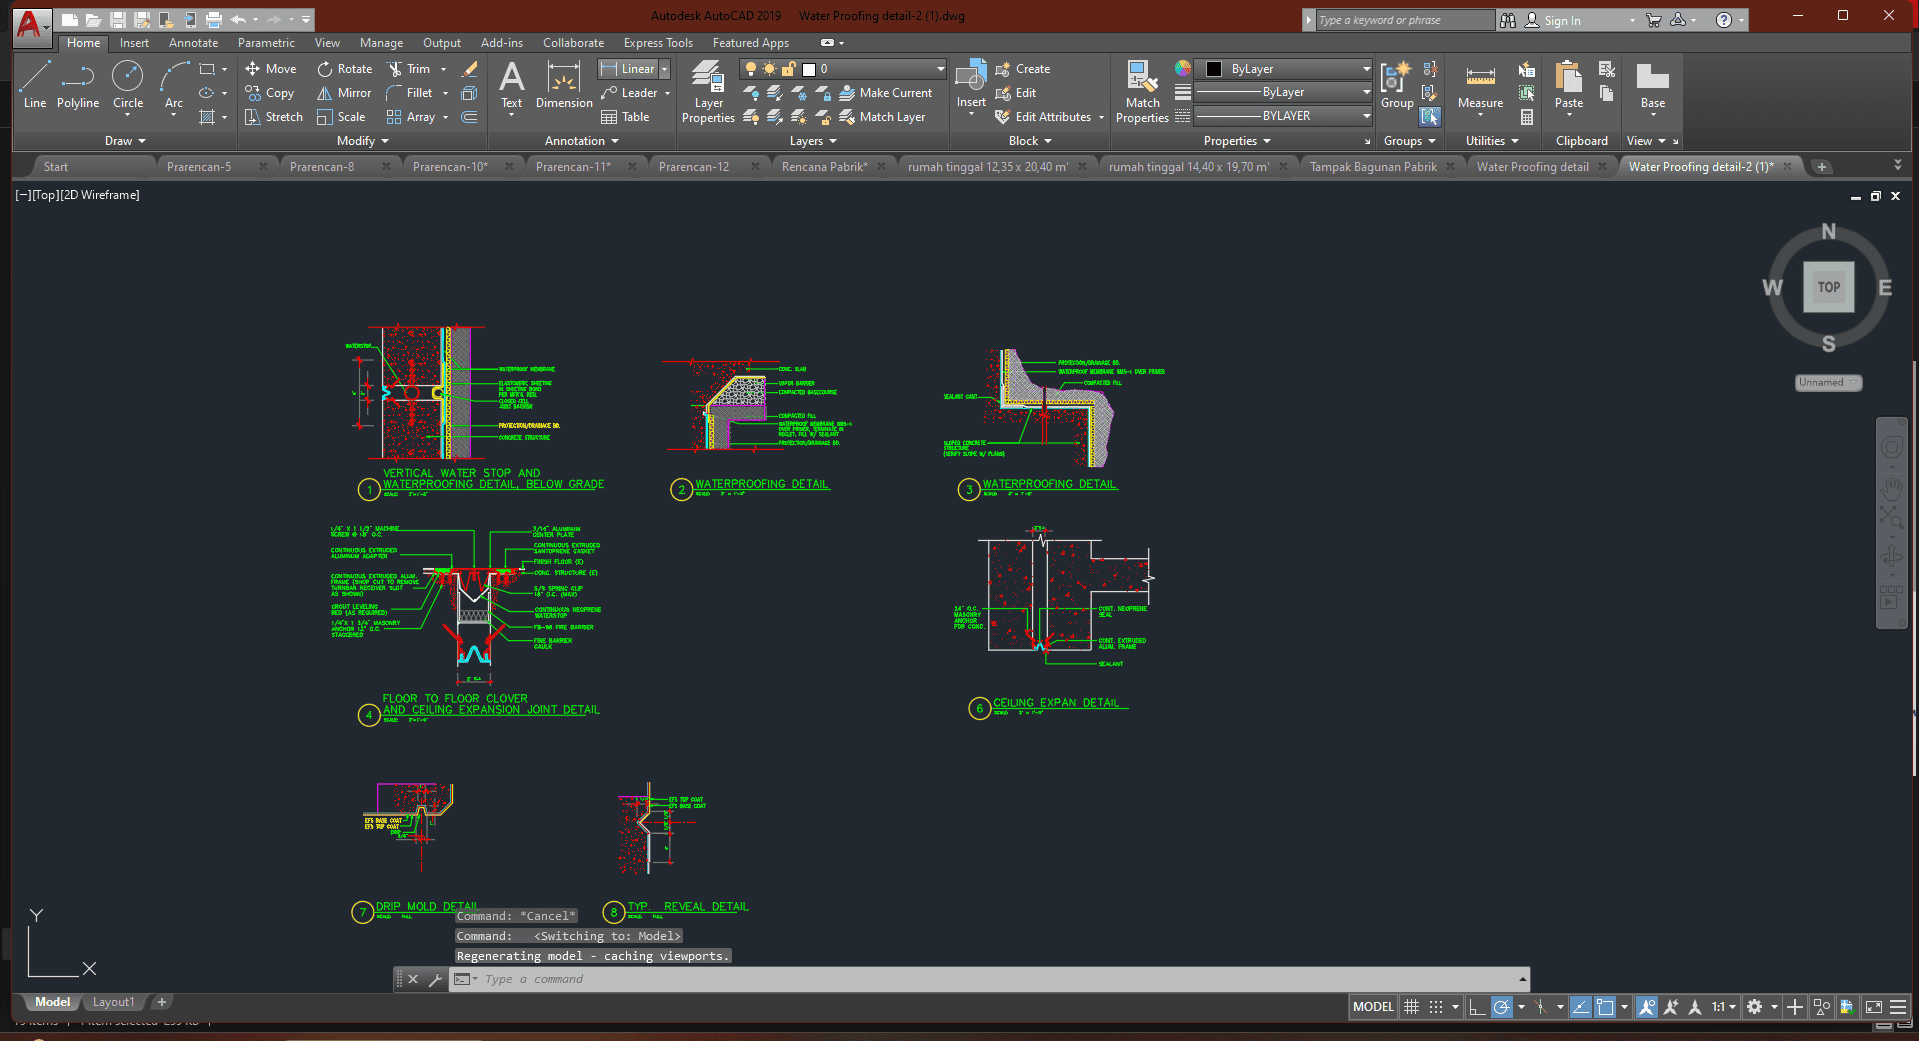Click Sign In link
This screenshot has width=1919, height=1041.
1562,20
